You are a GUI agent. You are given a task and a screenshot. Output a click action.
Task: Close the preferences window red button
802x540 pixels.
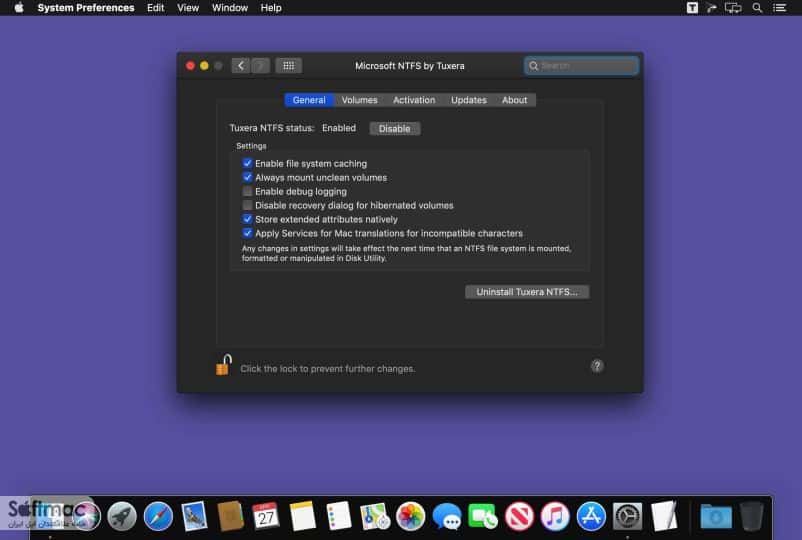coord(190,65)
